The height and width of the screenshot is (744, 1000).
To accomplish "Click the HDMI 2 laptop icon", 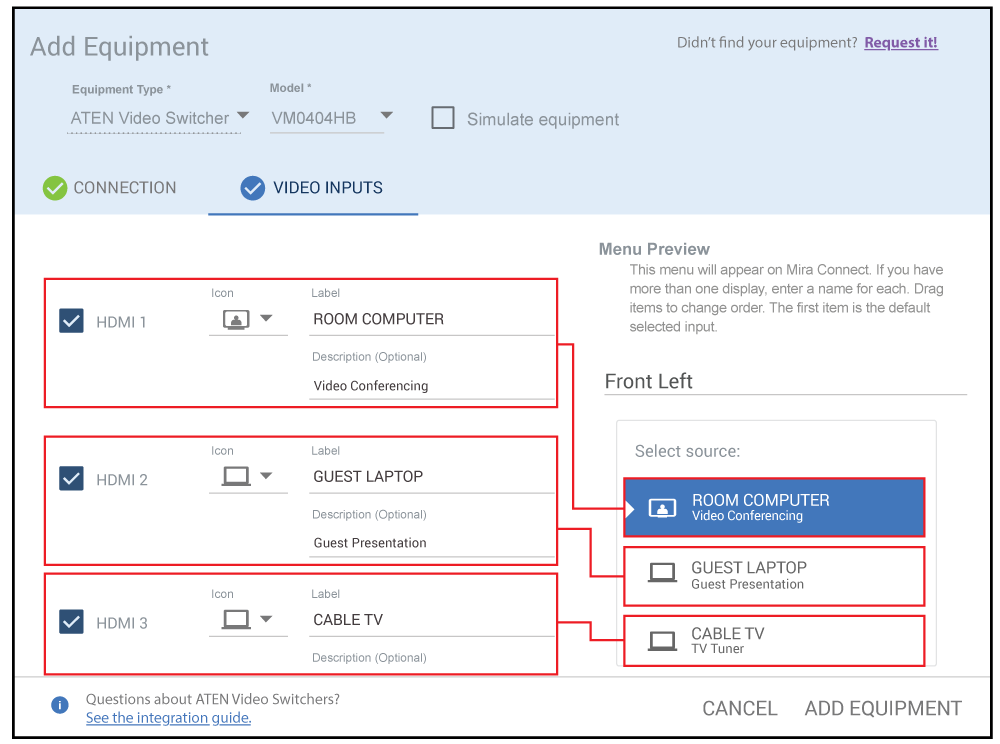I will (x=235, y=476).
